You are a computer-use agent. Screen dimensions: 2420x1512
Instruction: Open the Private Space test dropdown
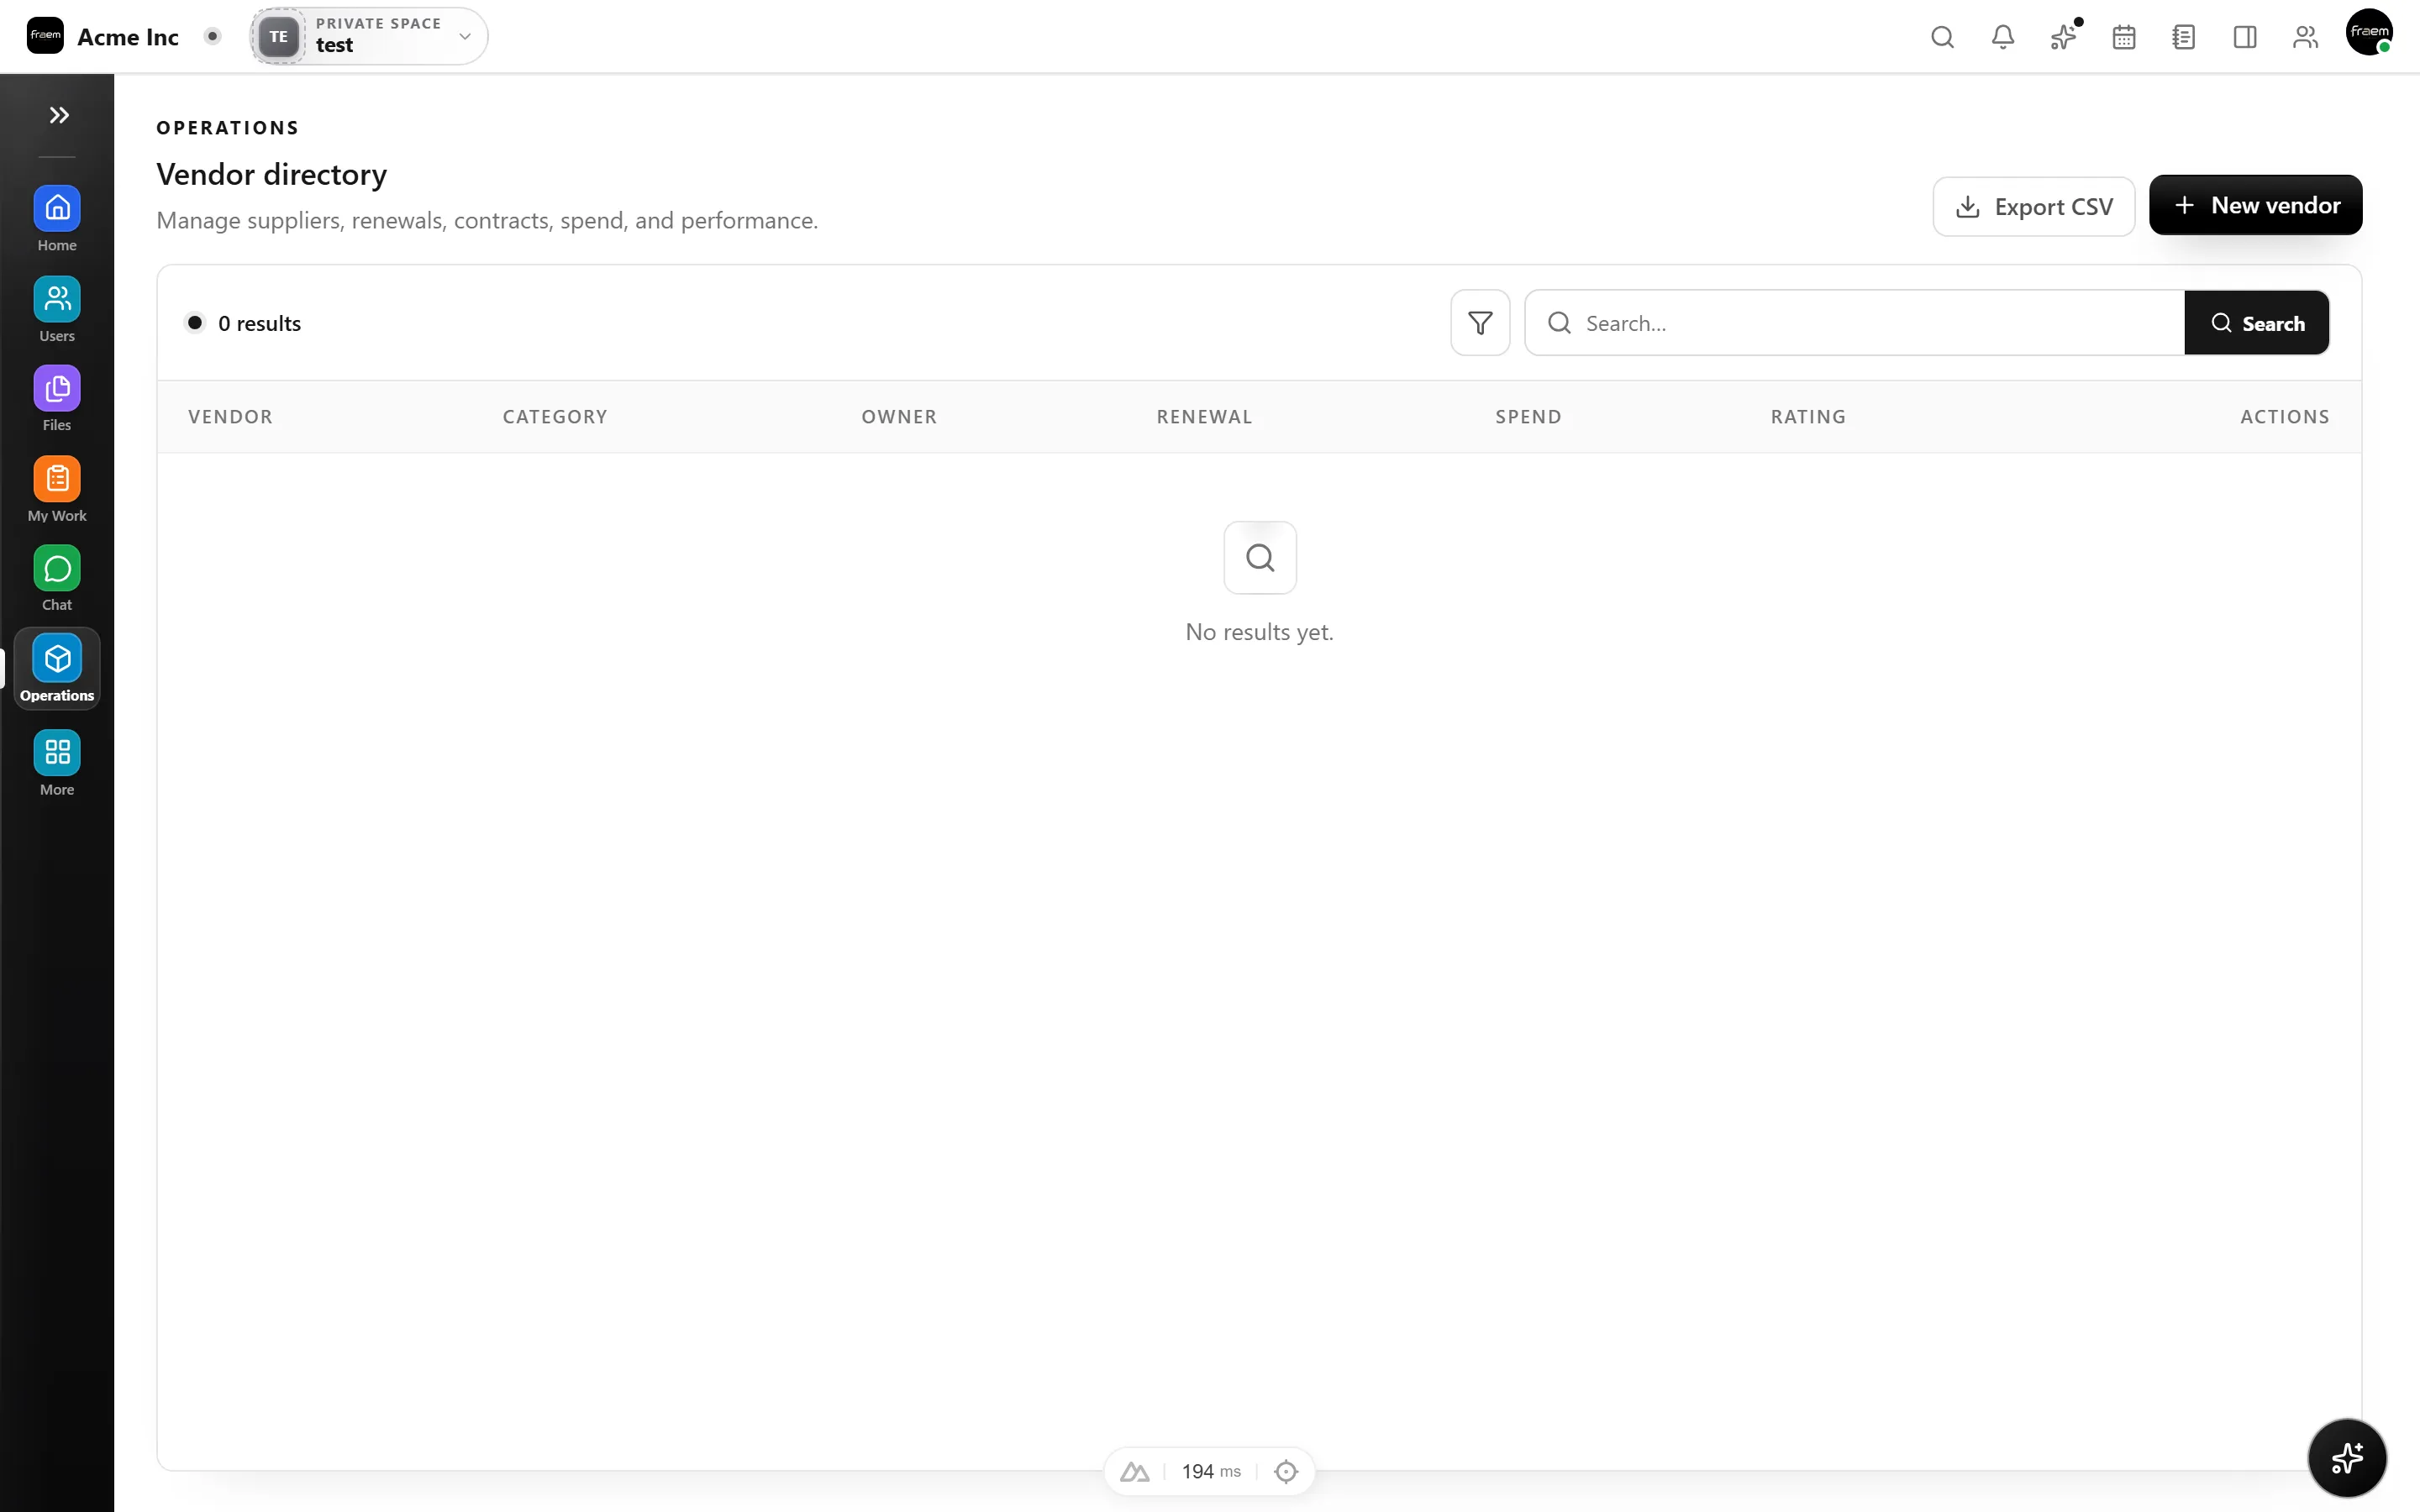coord(369,36)
